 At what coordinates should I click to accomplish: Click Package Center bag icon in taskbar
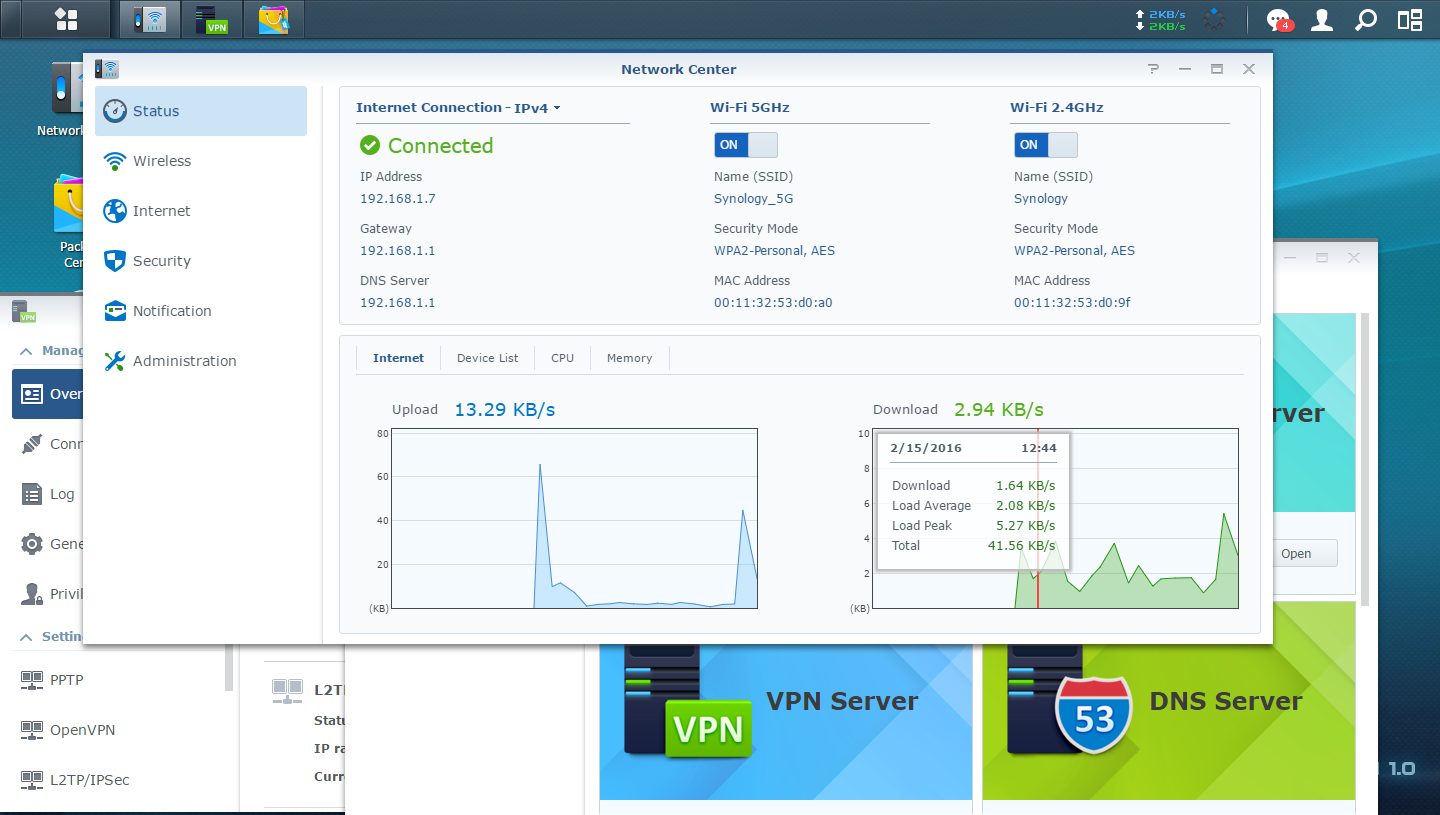(x=274, y=19)
